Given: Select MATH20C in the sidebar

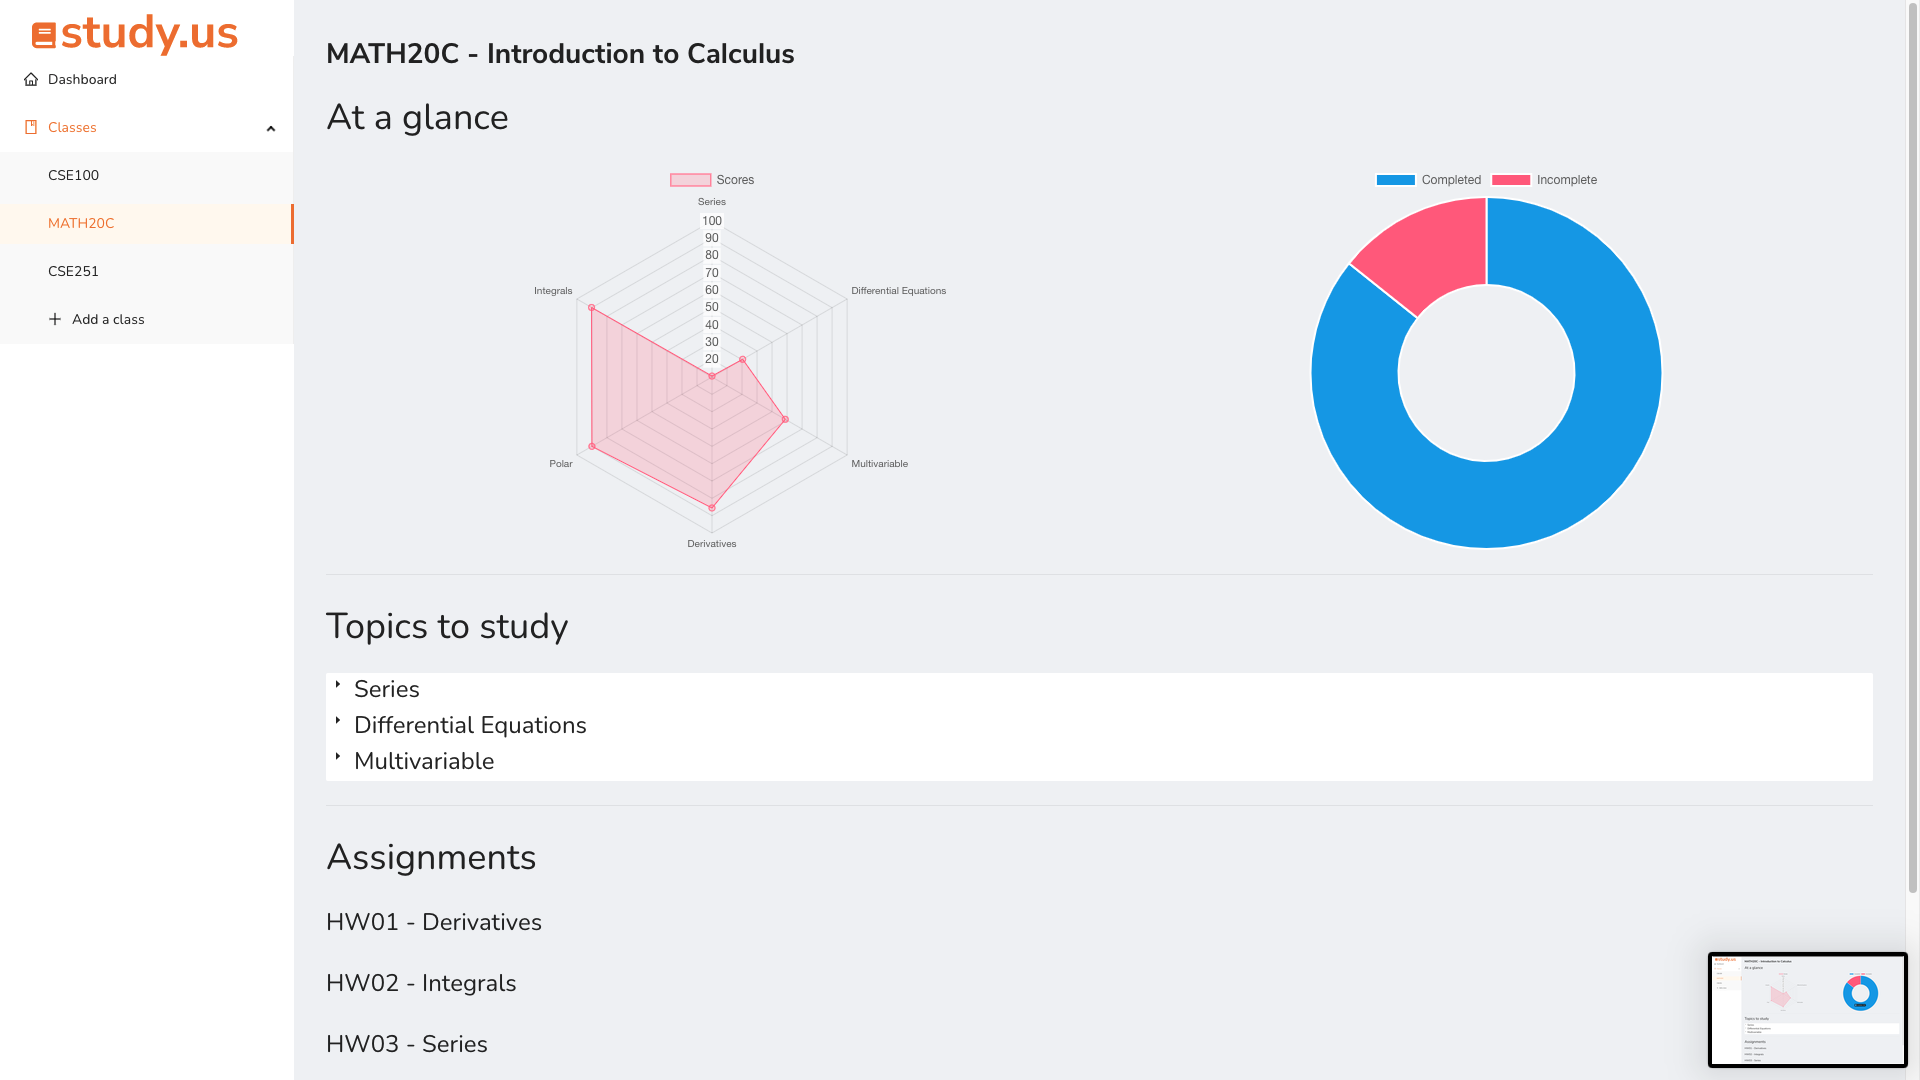Looking at the screenshot, I should tap(81, 224).
